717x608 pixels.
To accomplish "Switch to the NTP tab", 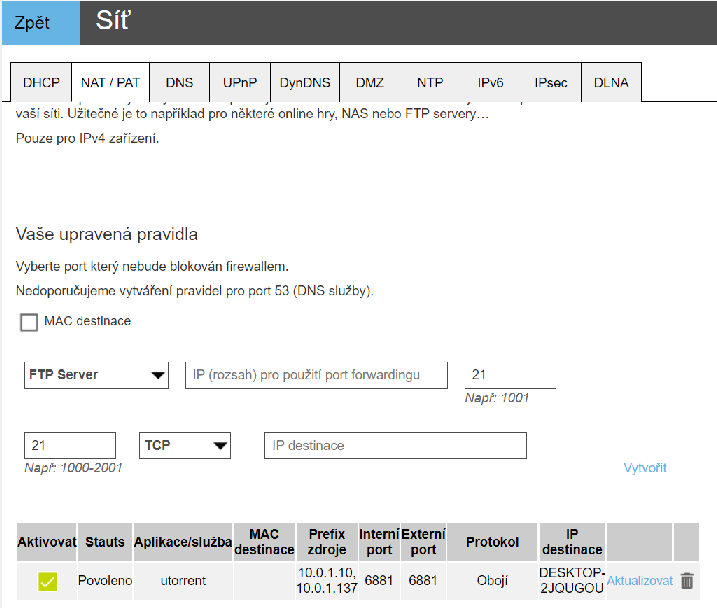I will (x=430, y=83).
